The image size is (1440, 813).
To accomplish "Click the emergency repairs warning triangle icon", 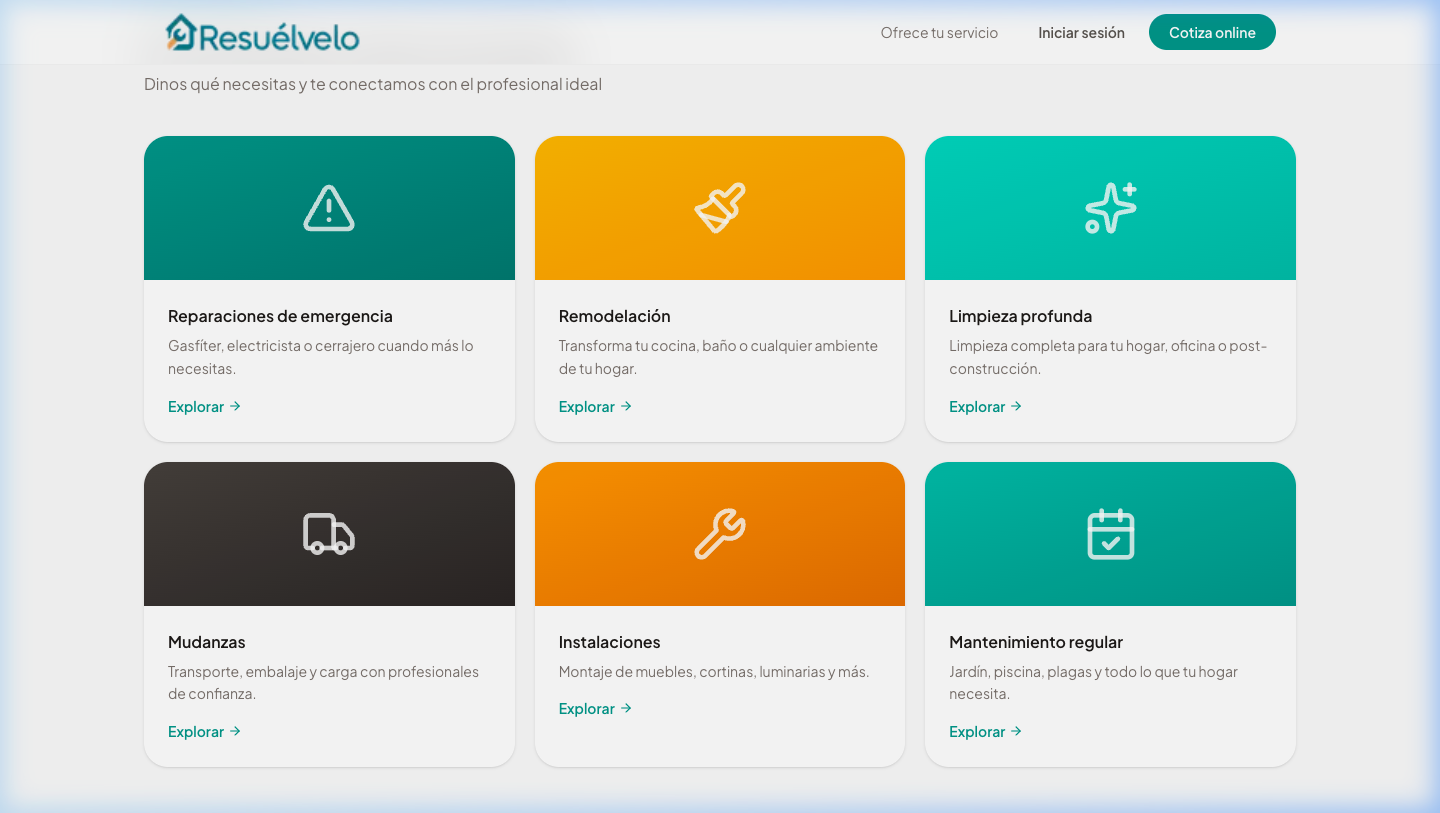I will 329,207.
